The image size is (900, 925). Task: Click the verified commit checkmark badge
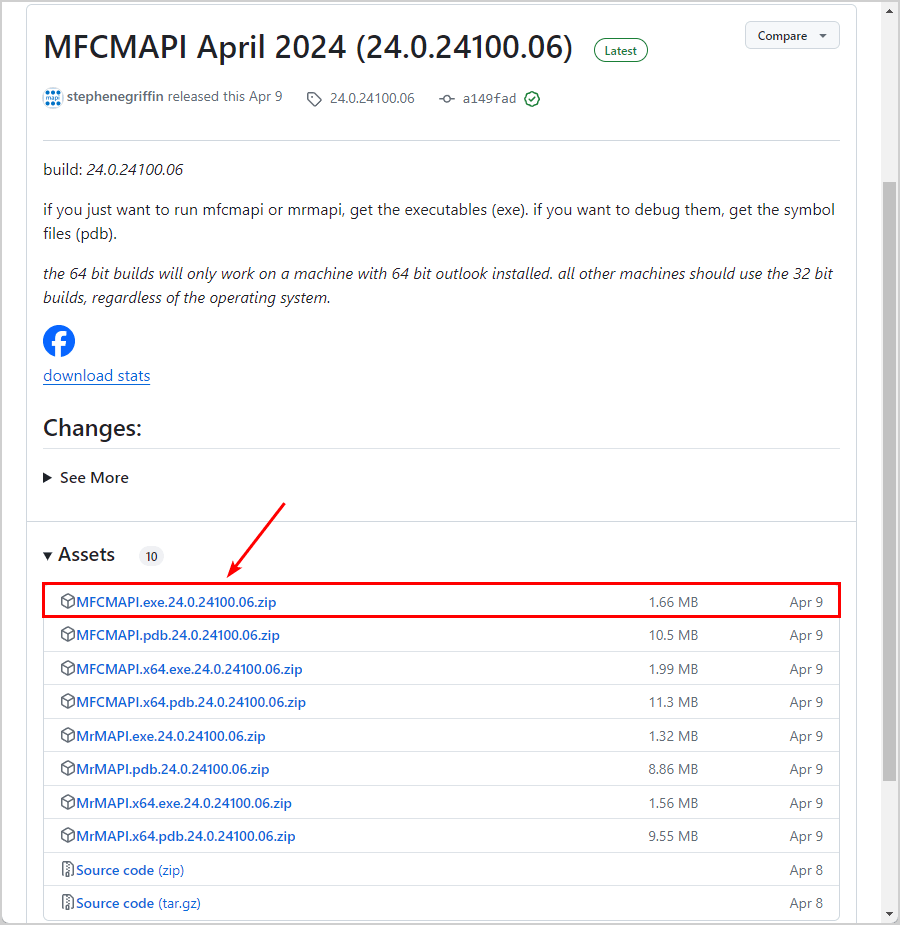click(532, 98)
